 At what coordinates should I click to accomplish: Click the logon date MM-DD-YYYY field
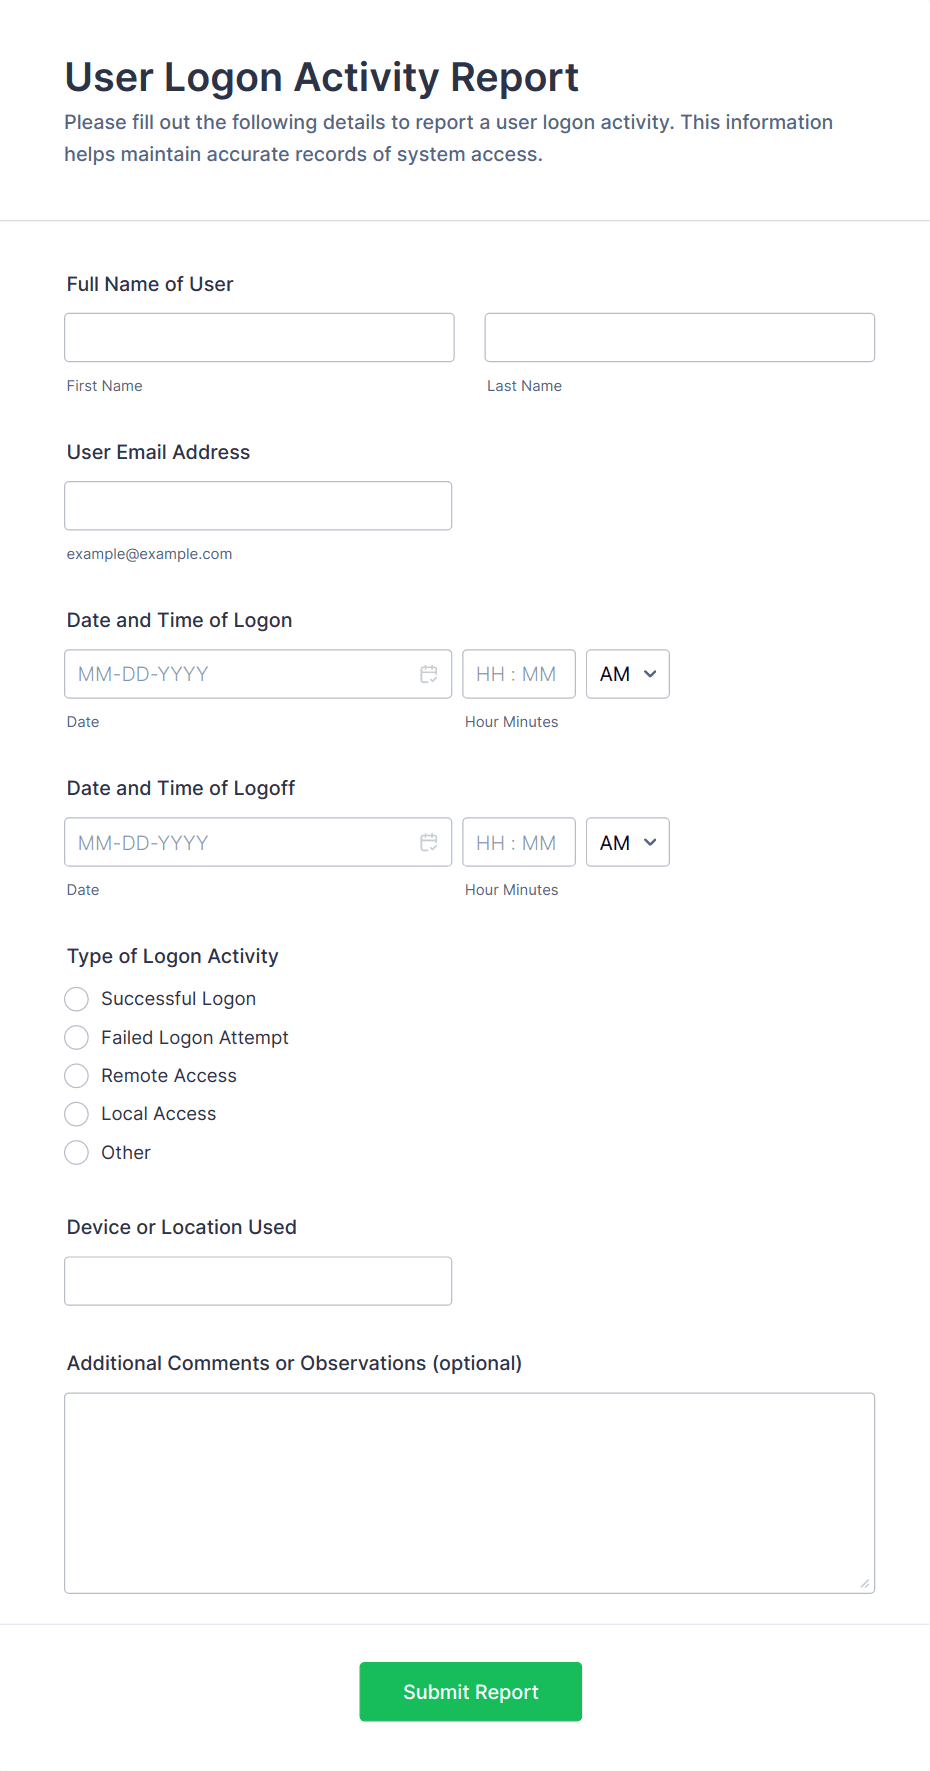coord(240,674)
